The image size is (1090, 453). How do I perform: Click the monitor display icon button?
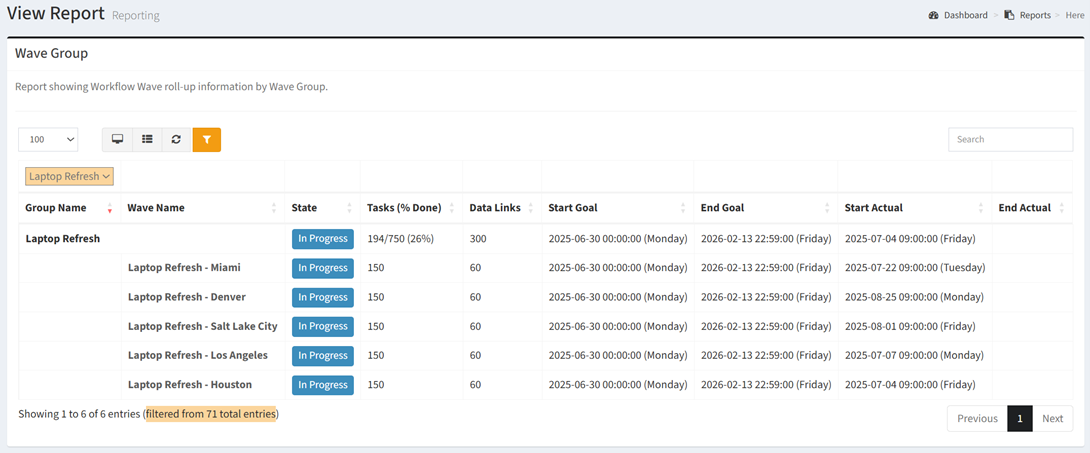click(x=117, y=140)
